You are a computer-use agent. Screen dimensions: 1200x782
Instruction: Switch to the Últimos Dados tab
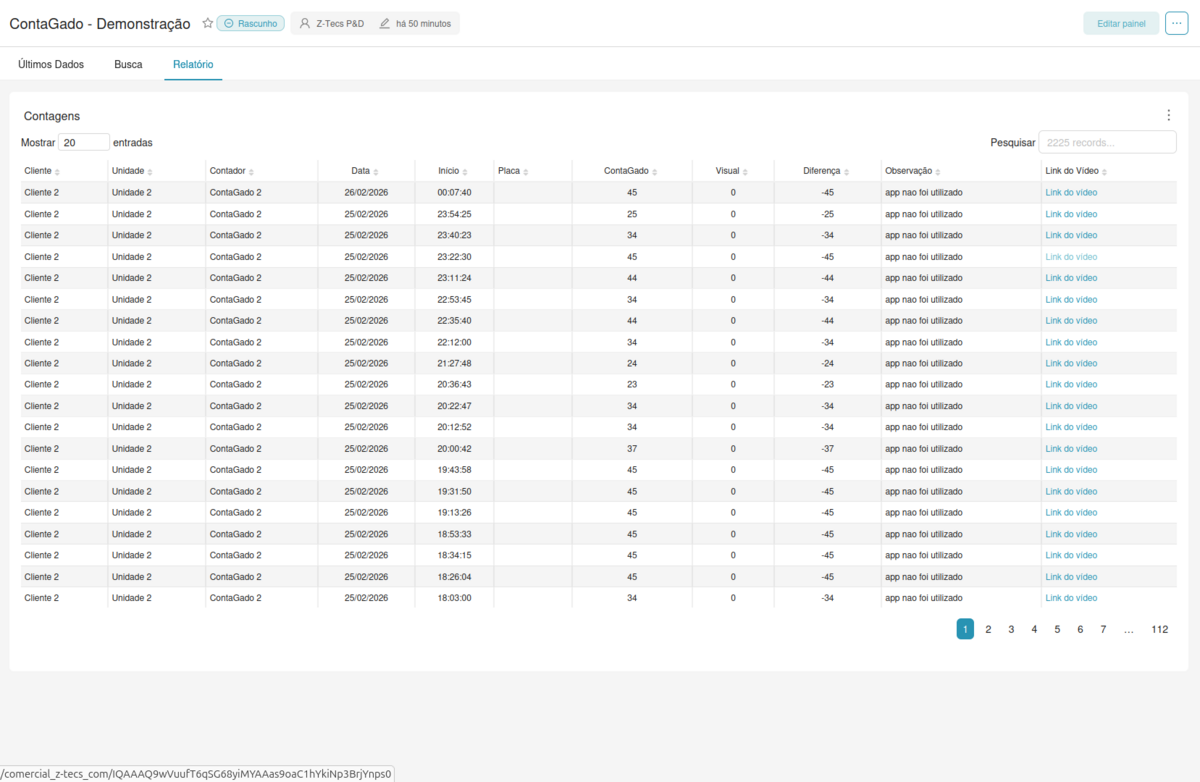click(51, 63)
